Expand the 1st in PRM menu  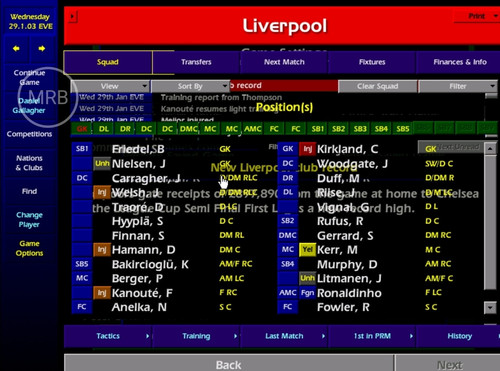click(372, 336)
